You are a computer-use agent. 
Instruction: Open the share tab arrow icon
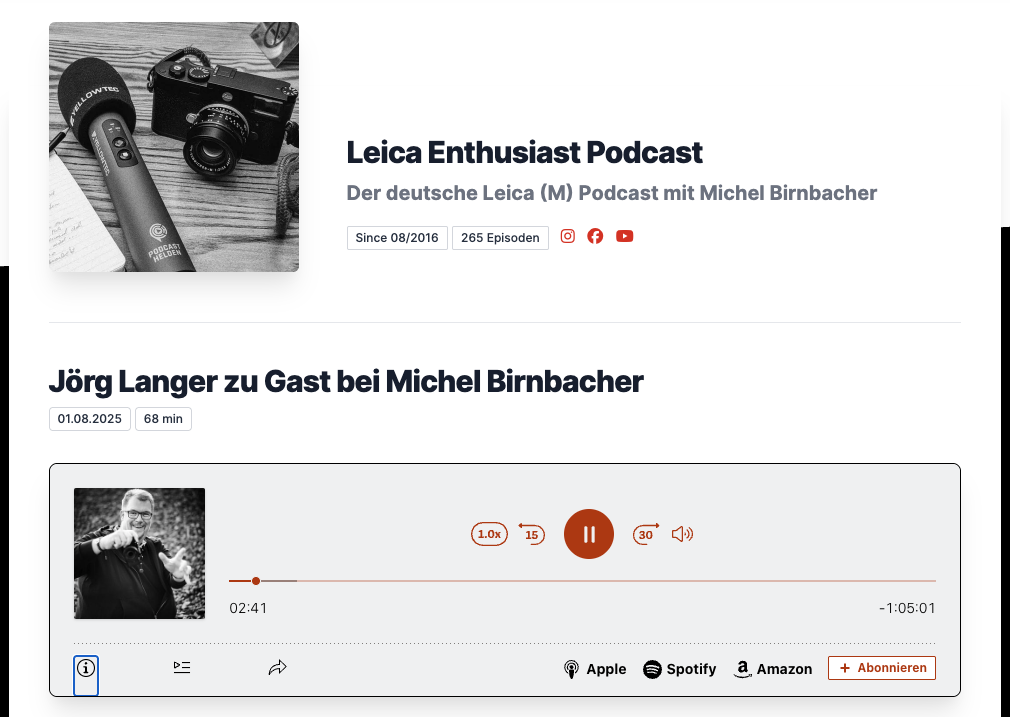[278, 667]
